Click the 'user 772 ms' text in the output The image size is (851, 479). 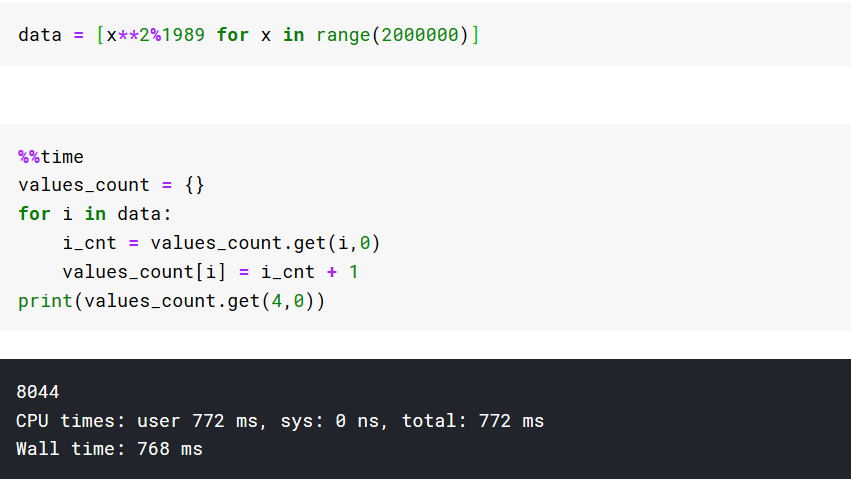pos(199,421)
